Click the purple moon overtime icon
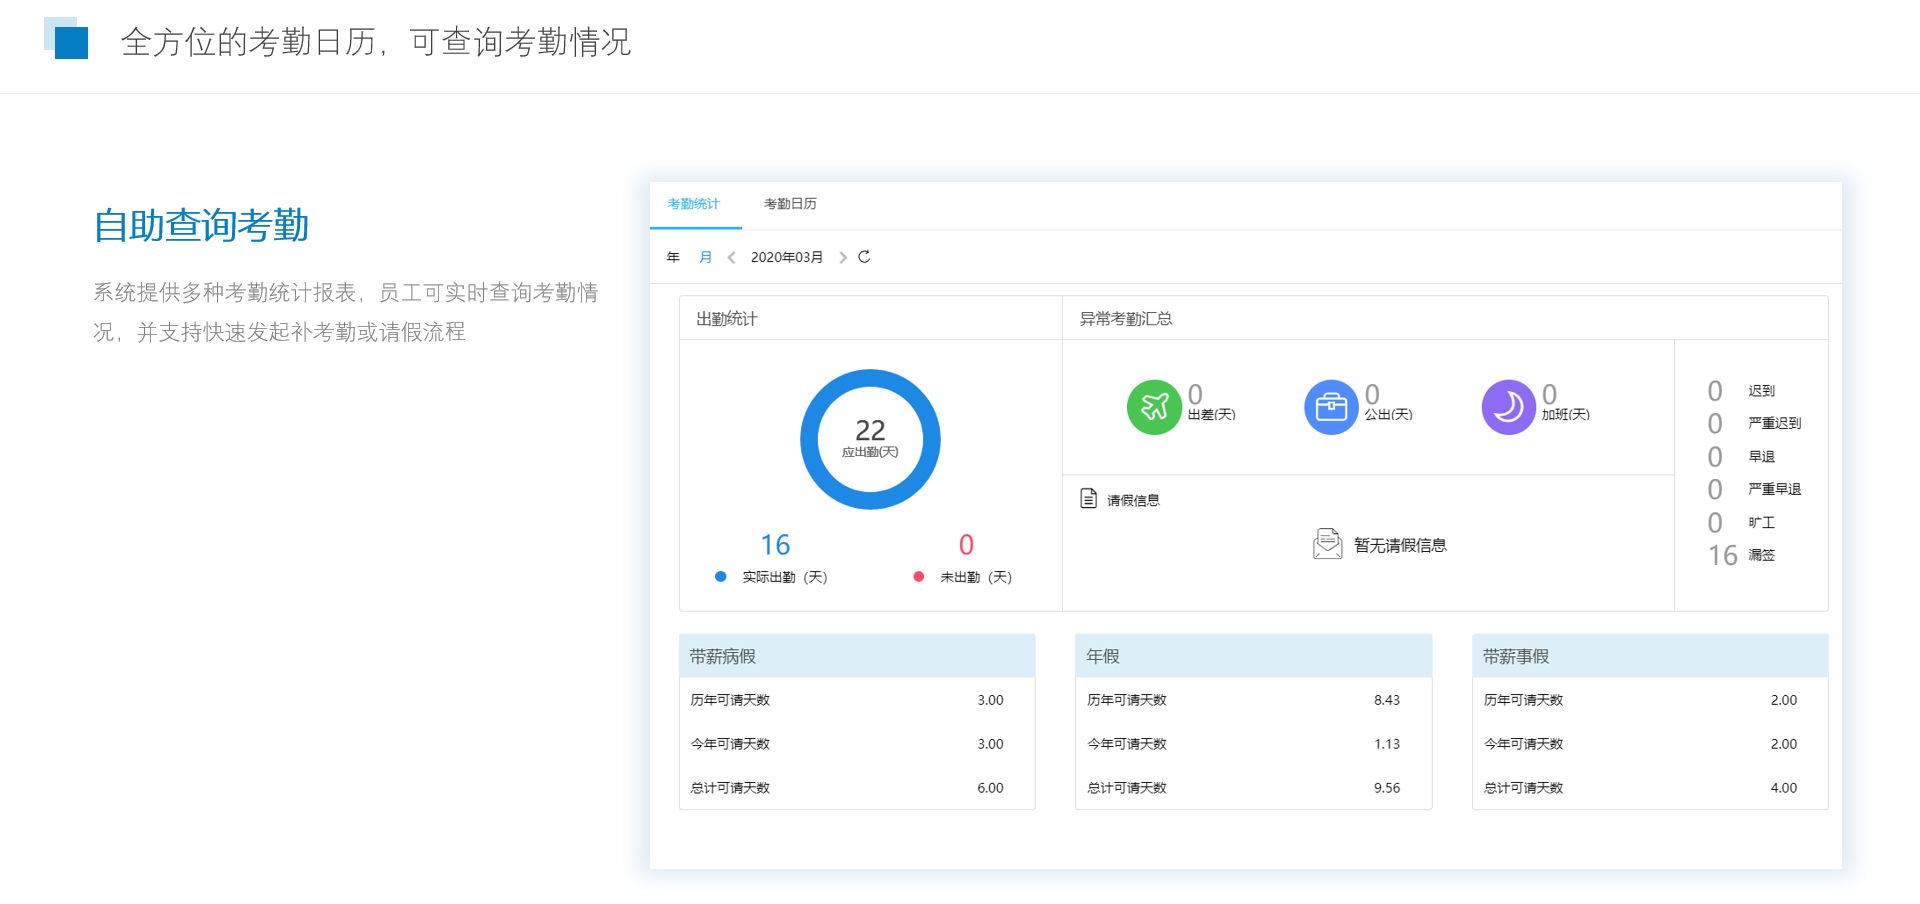Screen dimensions: 1920x904 [1508, 407]
